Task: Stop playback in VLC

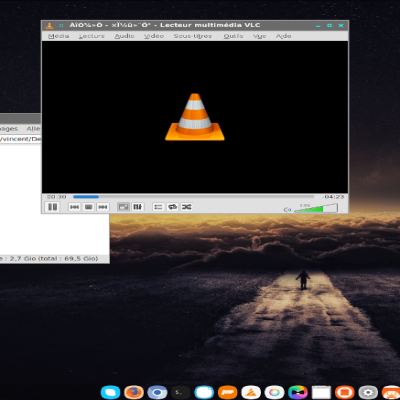Action: [x=88, y=207]
